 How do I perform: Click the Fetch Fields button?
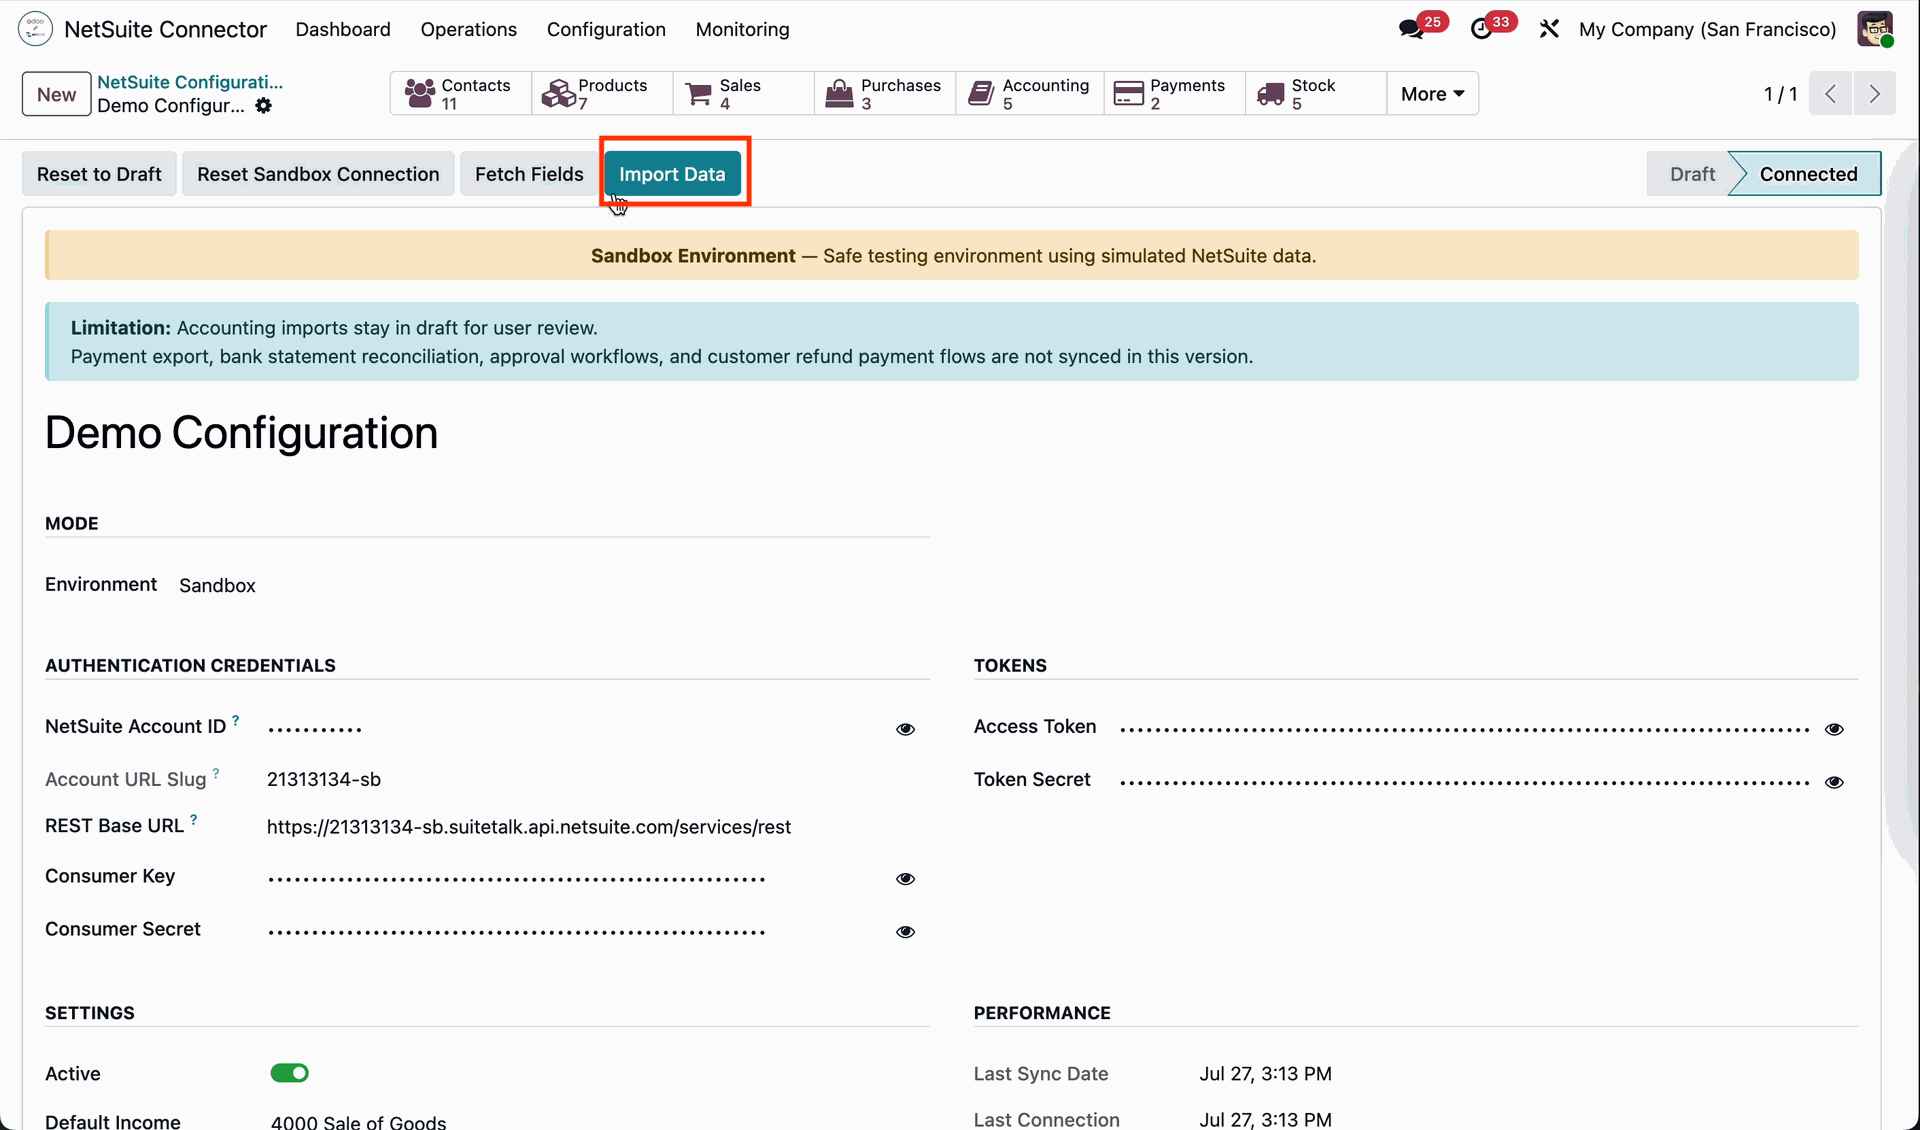click(x=529, y=174)
